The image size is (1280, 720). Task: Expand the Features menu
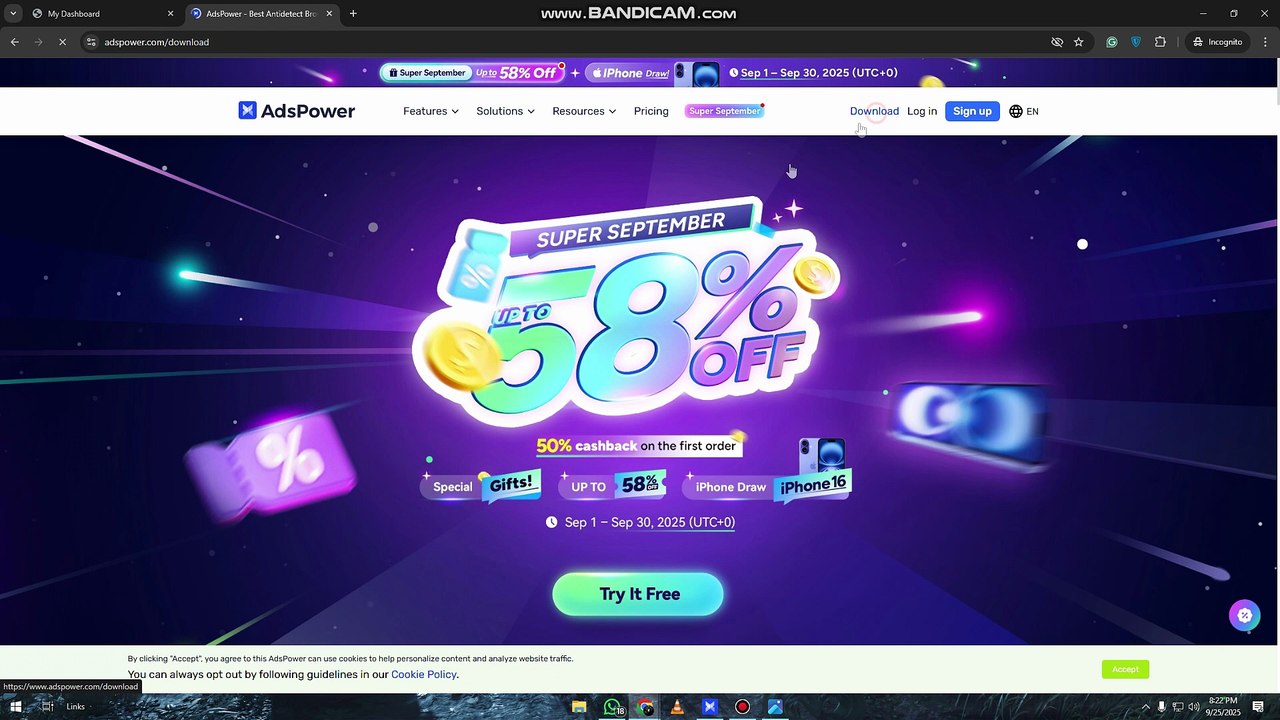431,111
